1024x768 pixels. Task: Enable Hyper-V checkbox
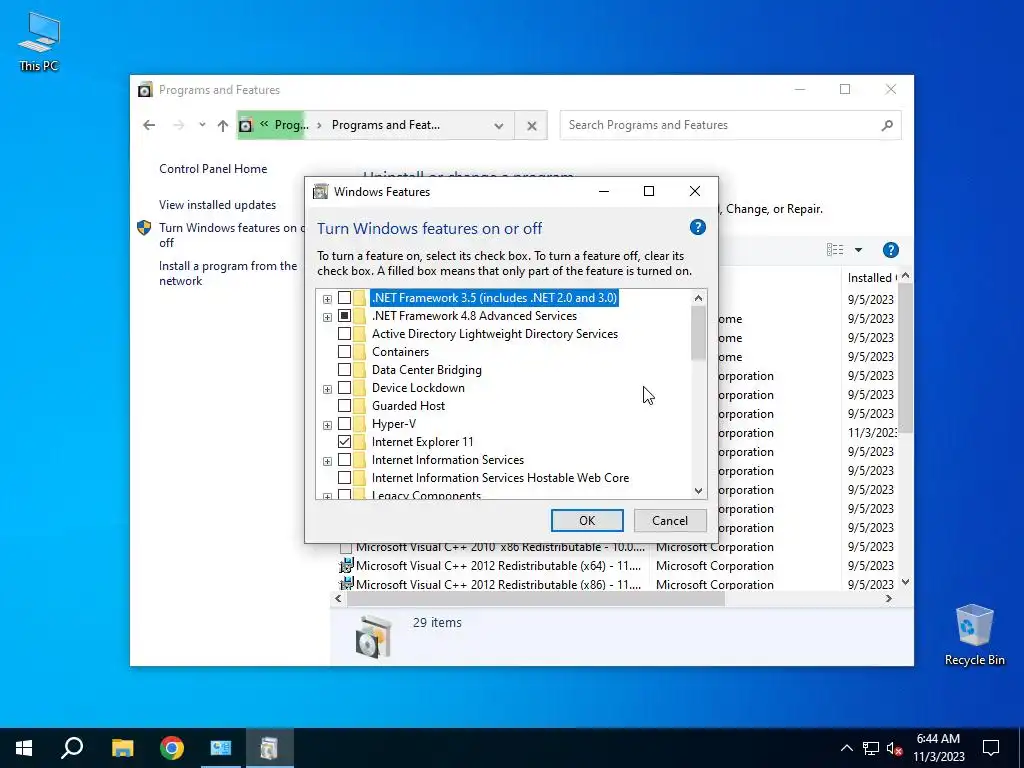[x=344, y=424]
